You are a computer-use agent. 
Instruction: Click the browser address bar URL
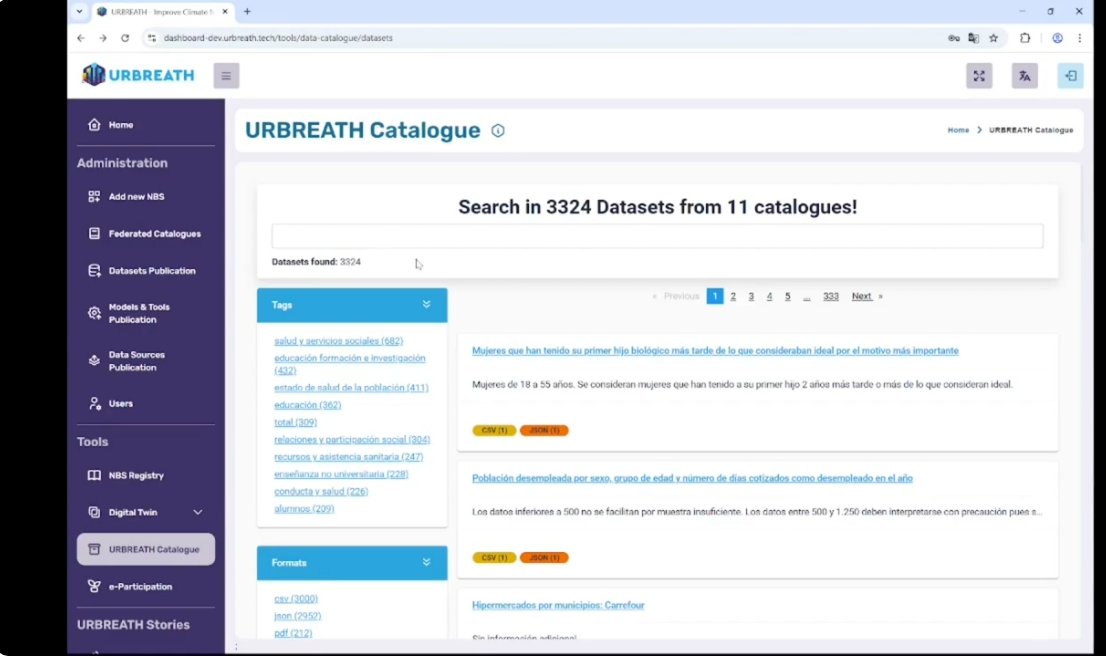(278, 38)
